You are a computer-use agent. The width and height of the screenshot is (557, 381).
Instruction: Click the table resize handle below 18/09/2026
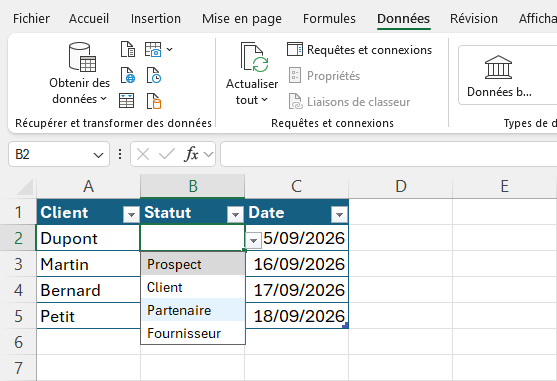coord(346,326)
